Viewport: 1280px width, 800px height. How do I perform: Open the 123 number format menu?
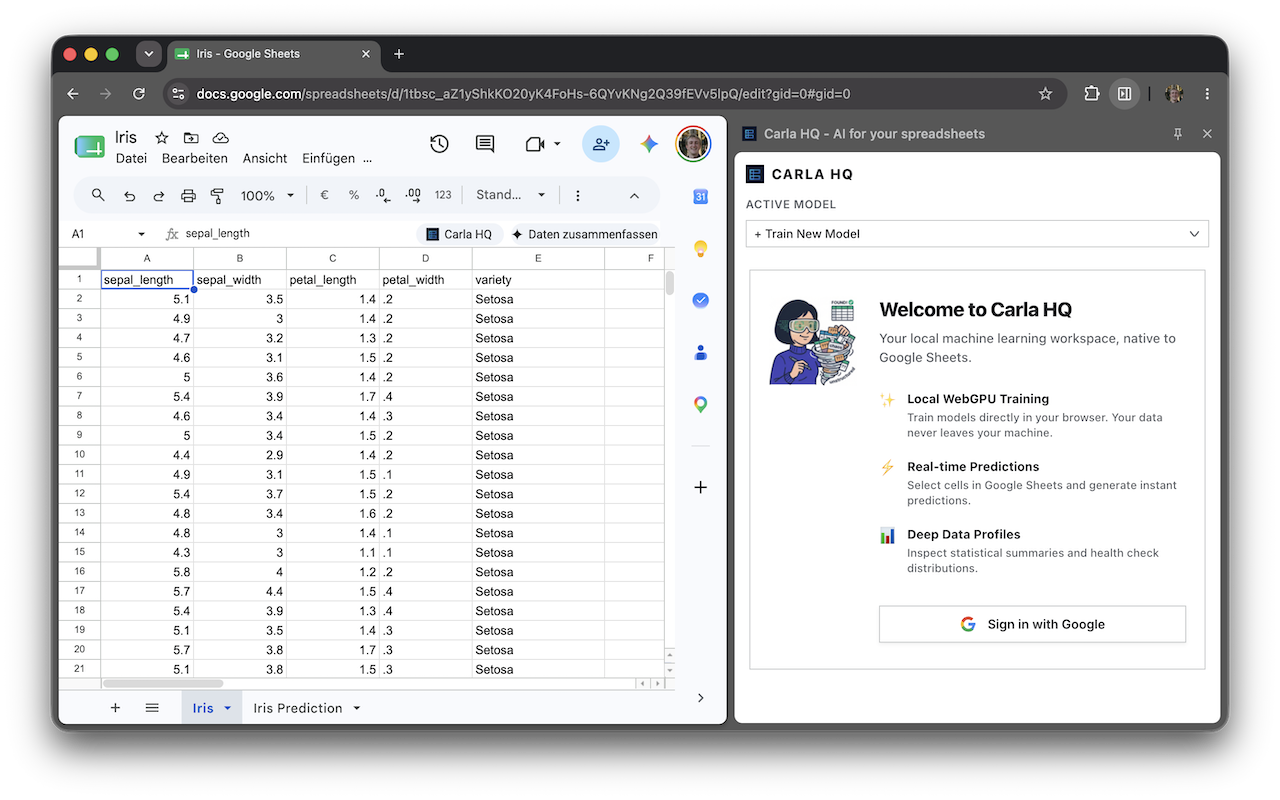pos(443,196)
